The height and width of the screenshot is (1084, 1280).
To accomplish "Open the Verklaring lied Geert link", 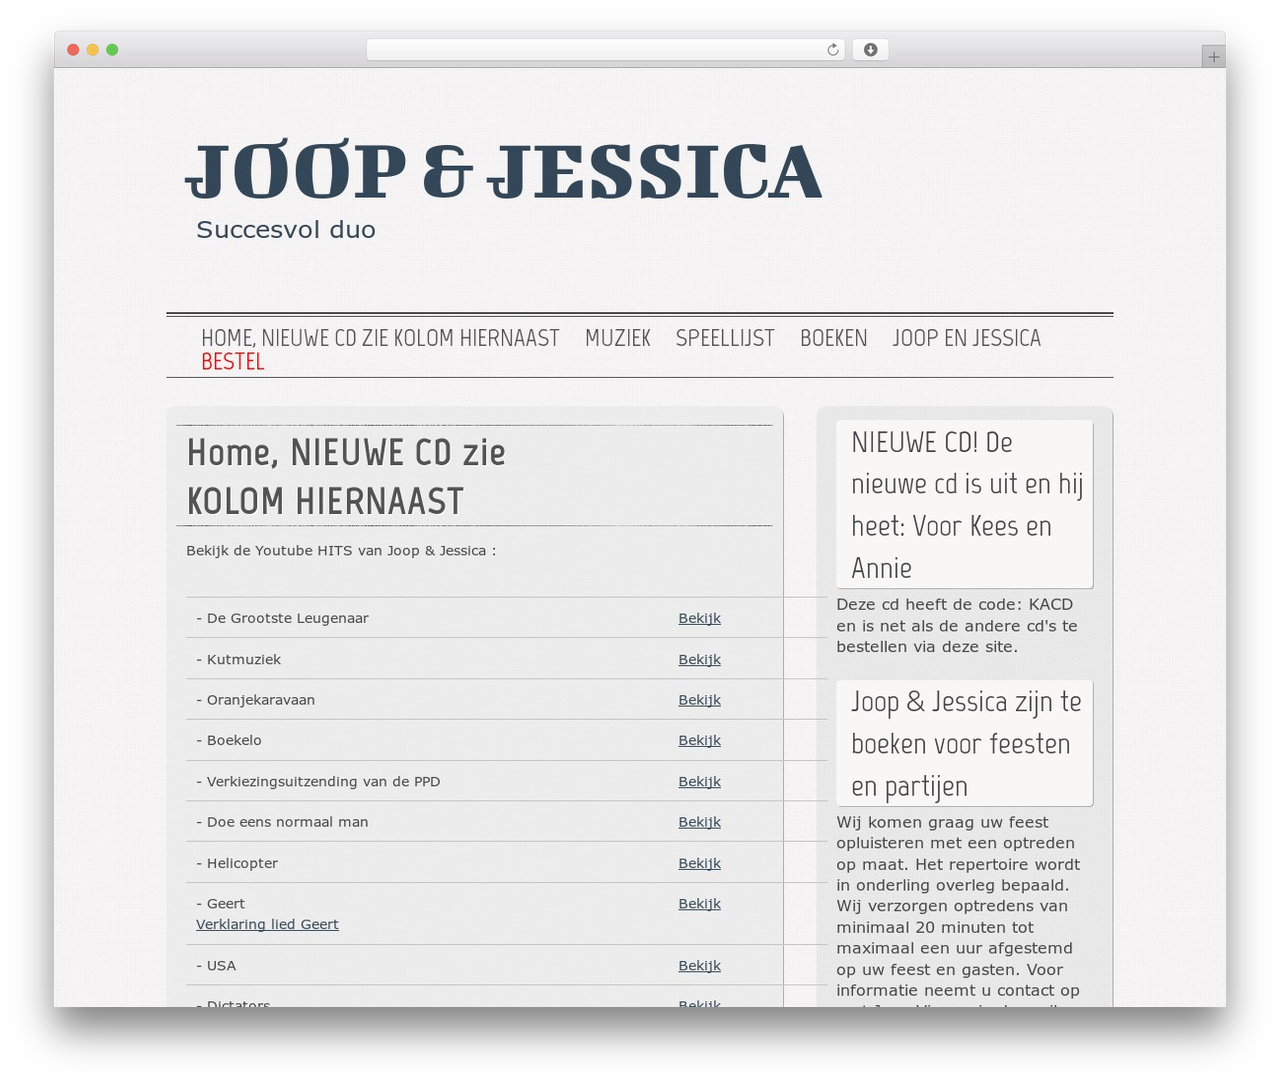I will (x=267, y=924).
